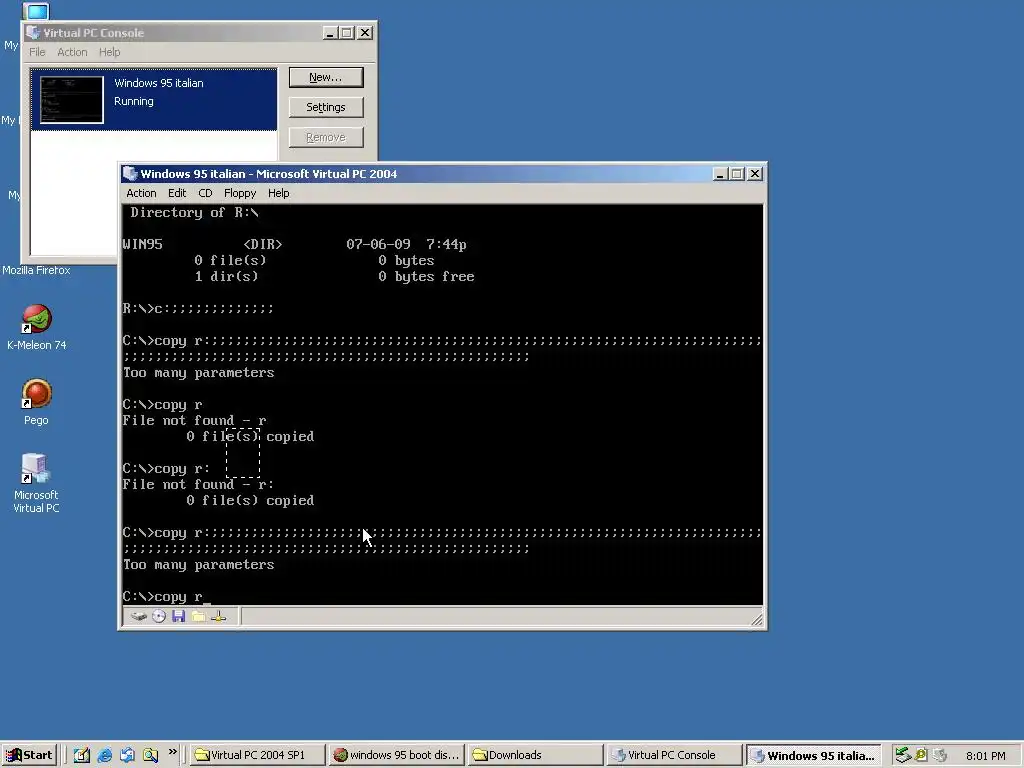Click the Windows 95 italian window title icon

coord(130,174)
